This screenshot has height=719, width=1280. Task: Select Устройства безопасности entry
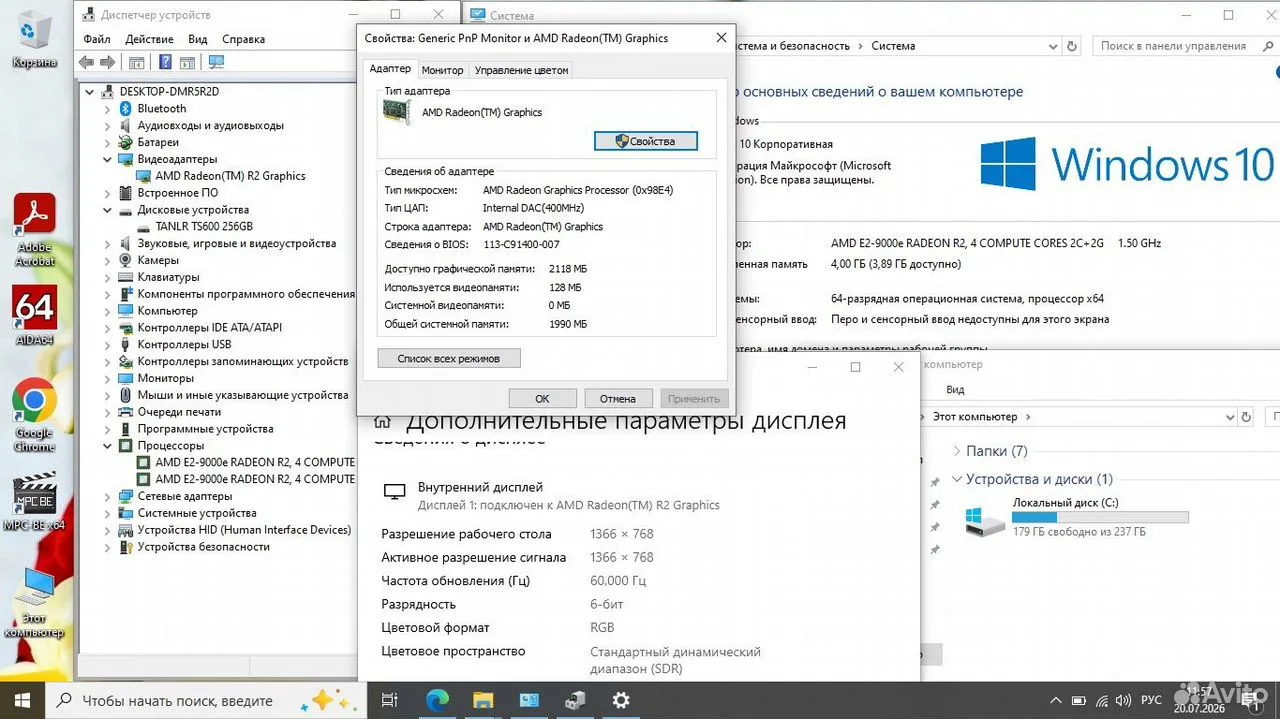[x=203, y=547]
